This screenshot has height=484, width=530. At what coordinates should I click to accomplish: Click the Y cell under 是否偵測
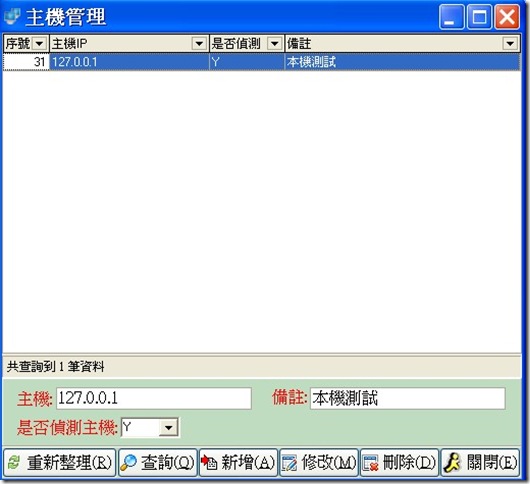coord(247,62)
